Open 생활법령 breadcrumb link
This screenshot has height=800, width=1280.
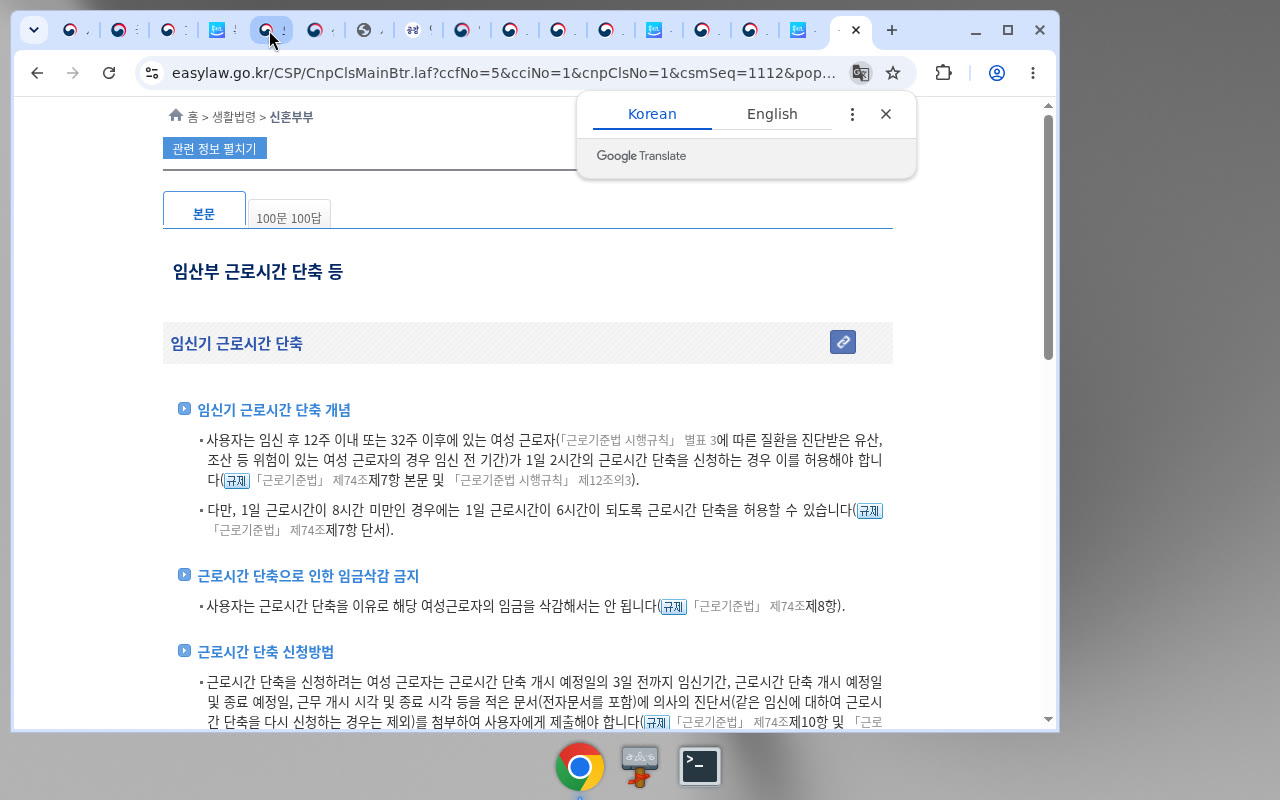point(233,117)
